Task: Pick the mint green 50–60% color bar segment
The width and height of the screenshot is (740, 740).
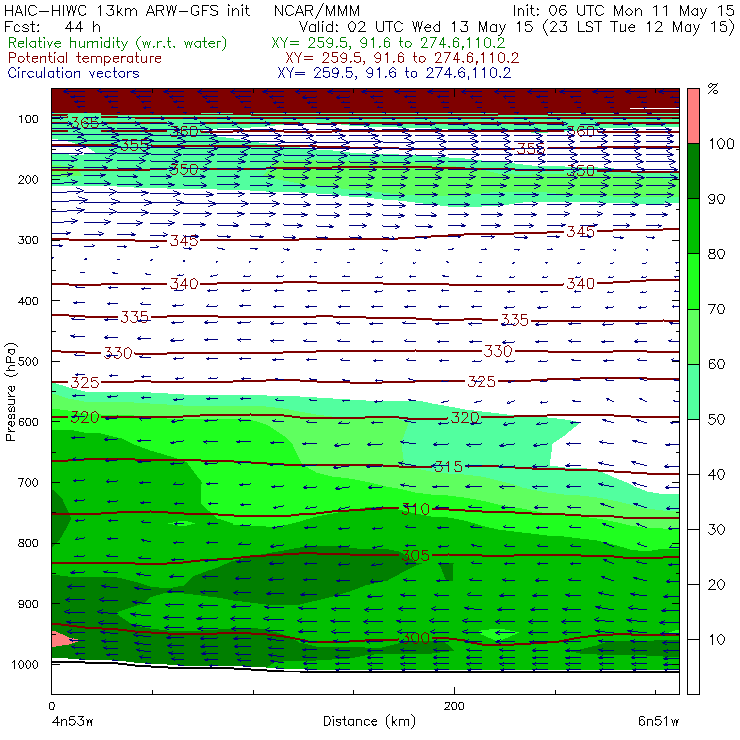Action: (693, 391)
